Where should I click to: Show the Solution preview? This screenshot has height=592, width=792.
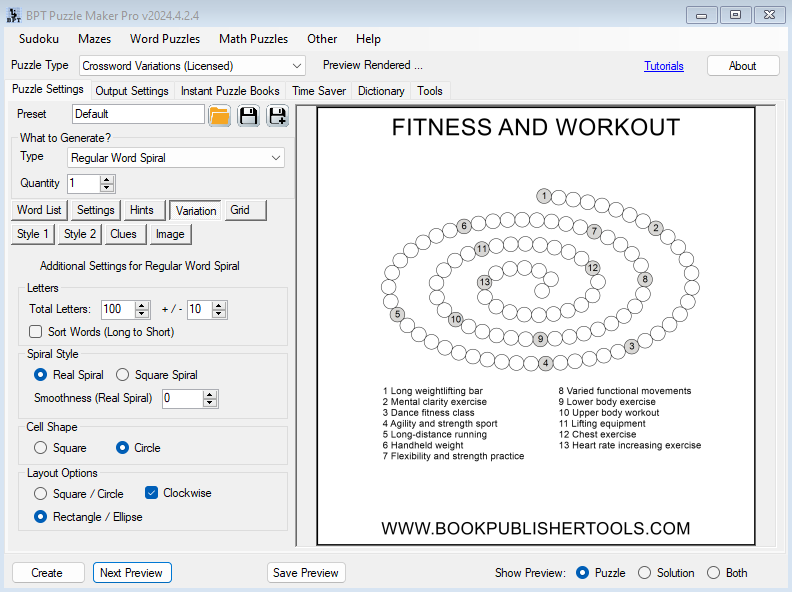pyautogui.click(x=645, y=573)
